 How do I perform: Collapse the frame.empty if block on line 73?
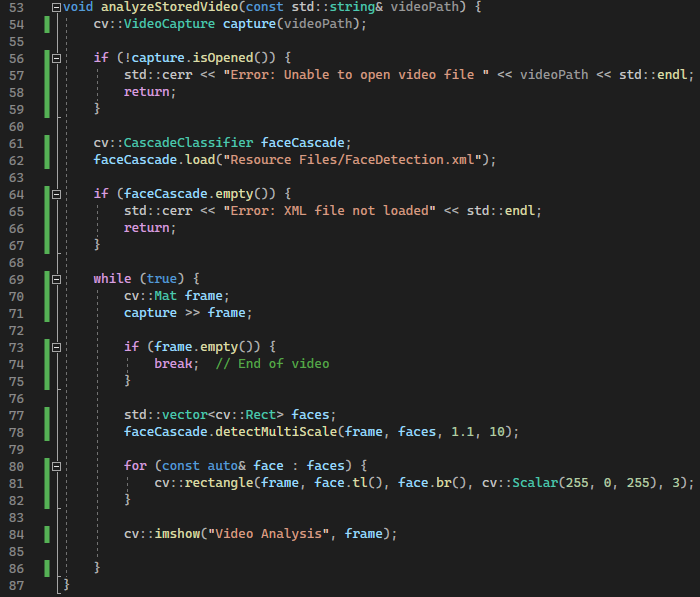pos(56,347)
